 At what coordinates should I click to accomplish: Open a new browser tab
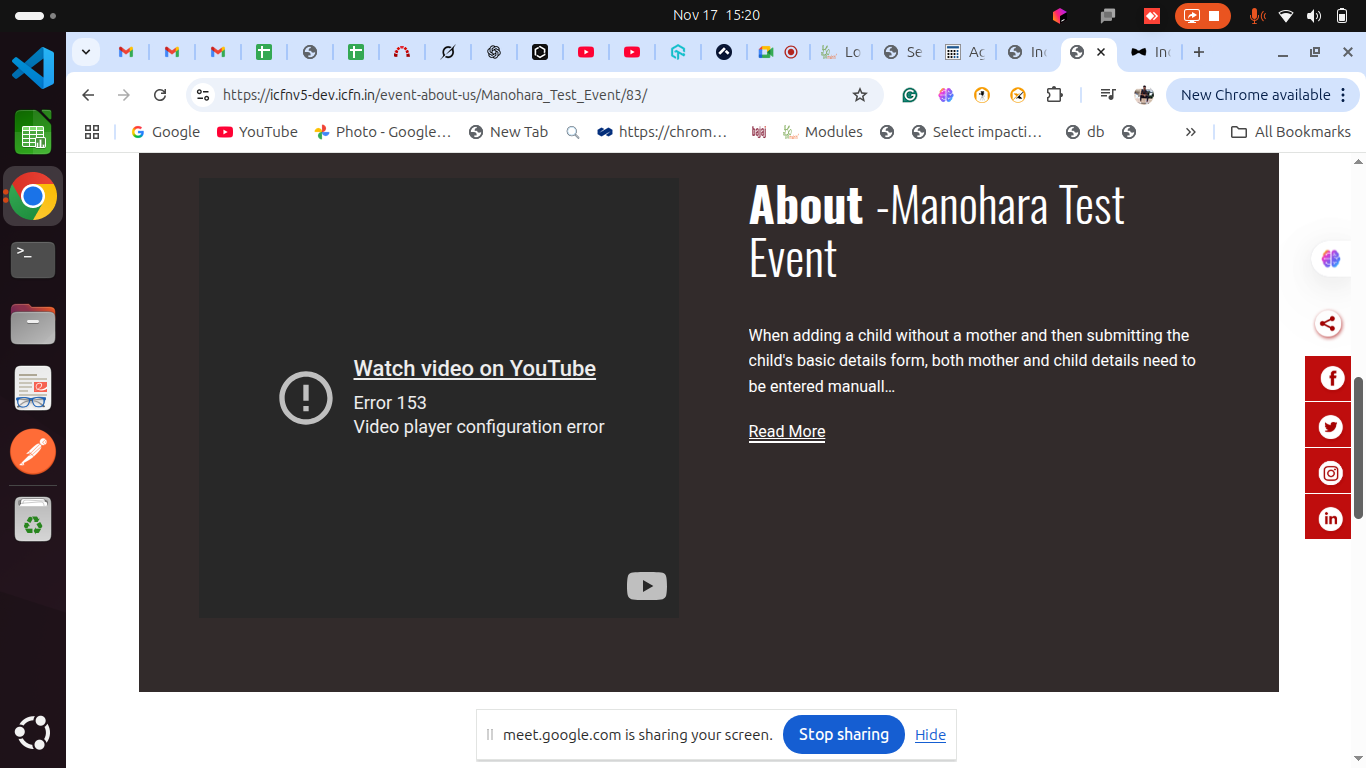1199,52
